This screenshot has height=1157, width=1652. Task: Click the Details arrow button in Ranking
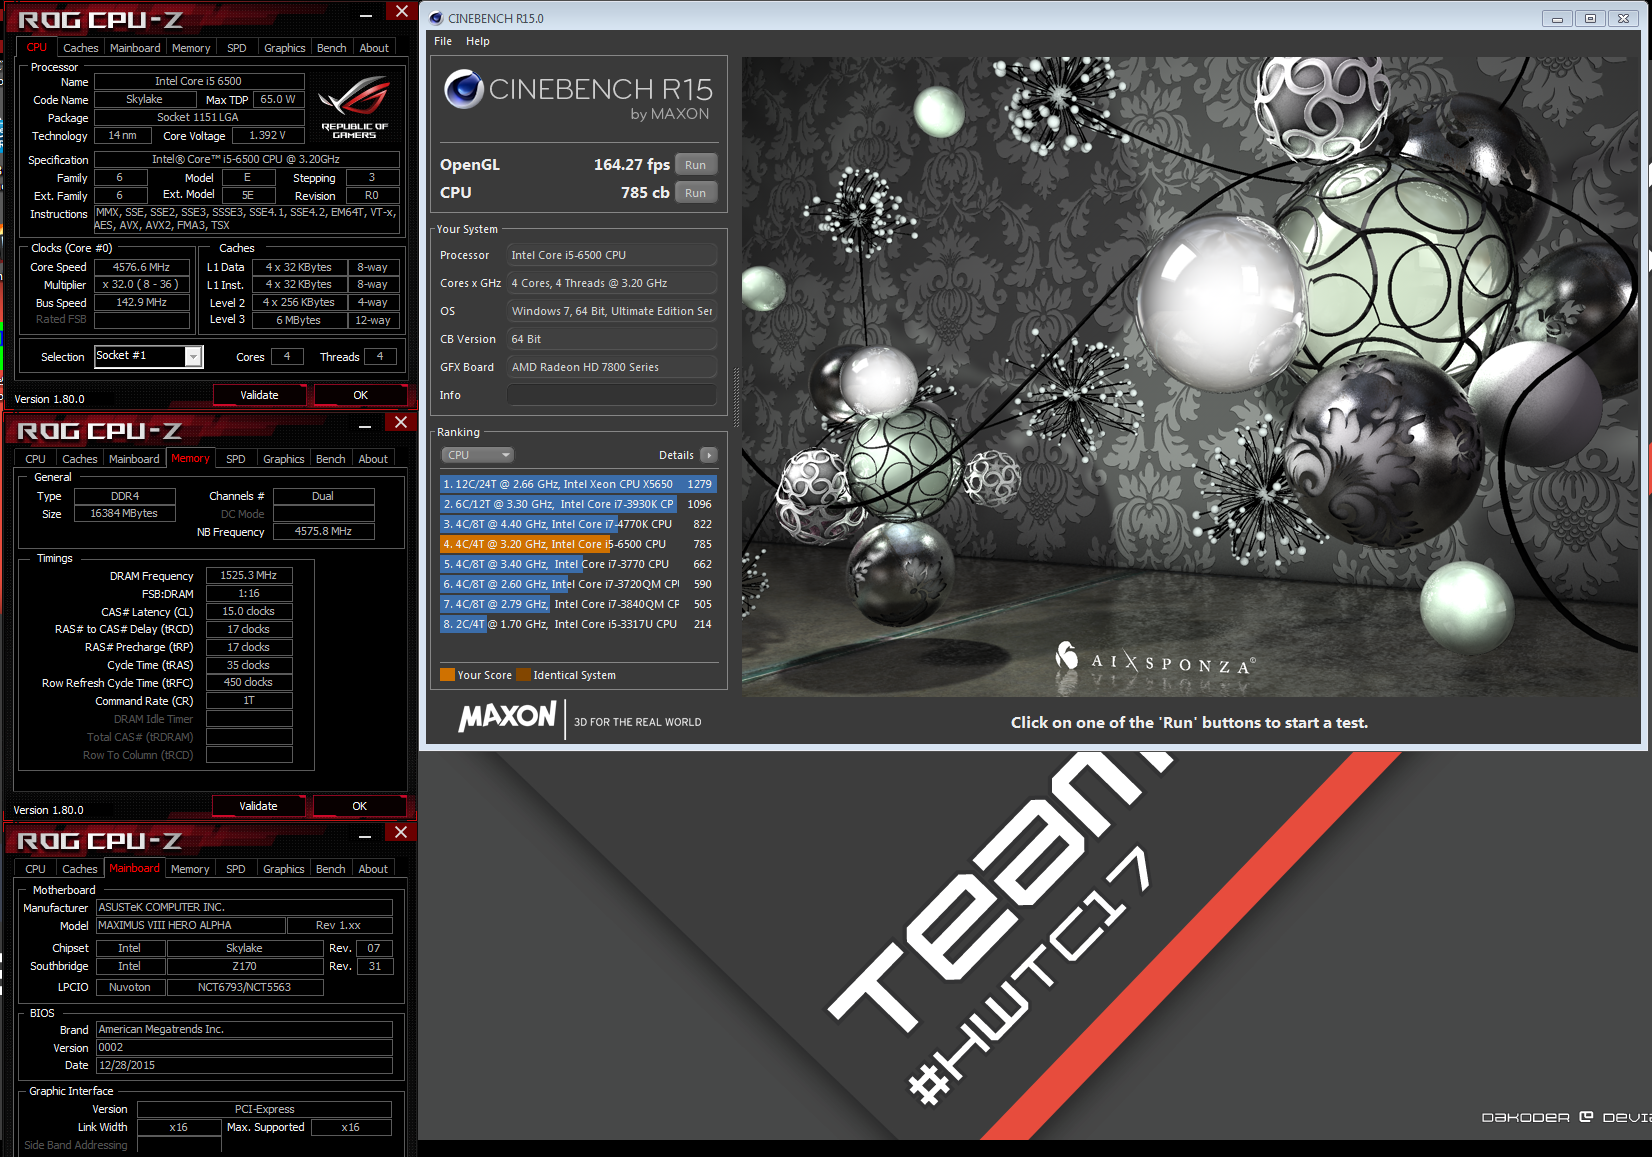[x=709, y=455]
